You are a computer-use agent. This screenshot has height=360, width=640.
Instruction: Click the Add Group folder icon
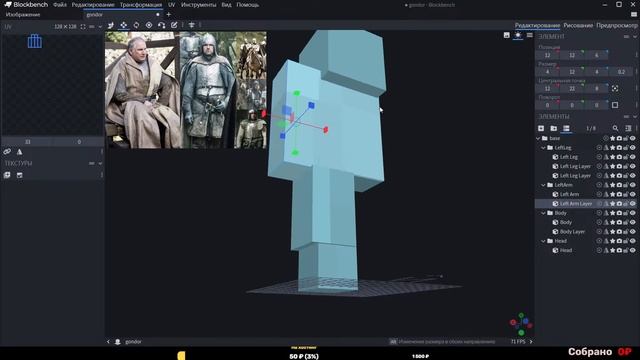[553, 128]
